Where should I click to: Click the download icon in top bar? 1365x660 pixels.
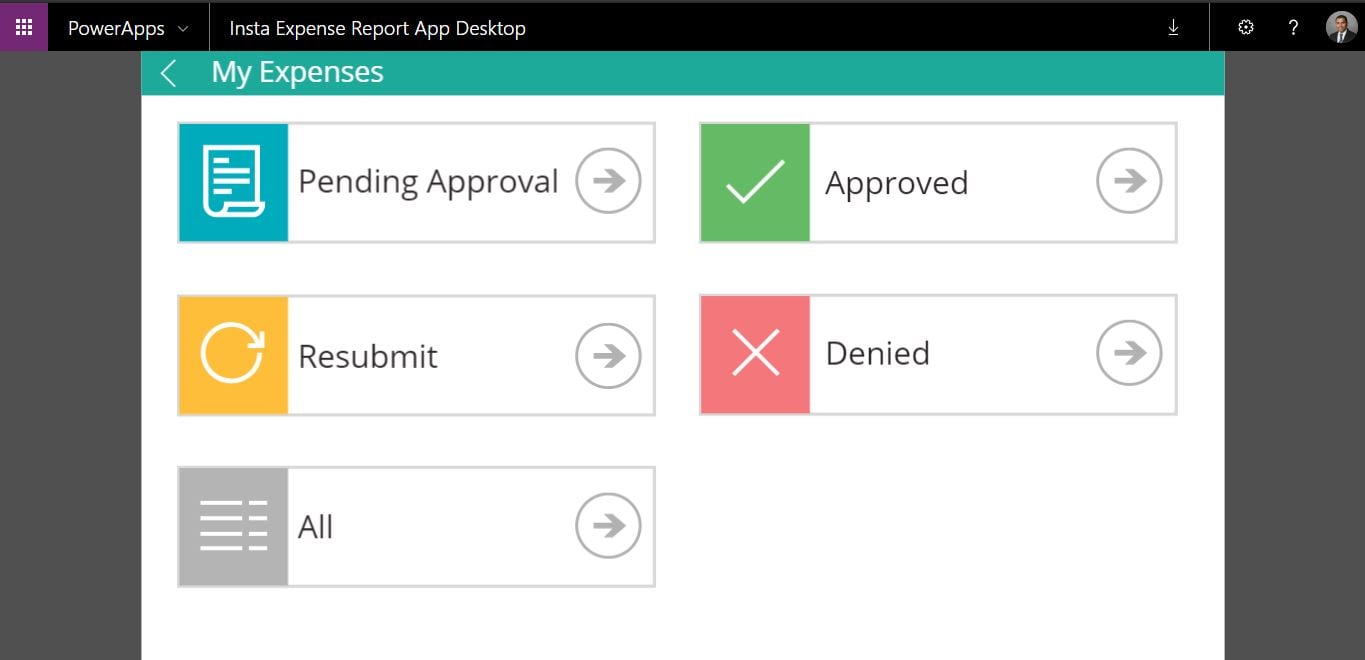click(x=1174, y=28)
